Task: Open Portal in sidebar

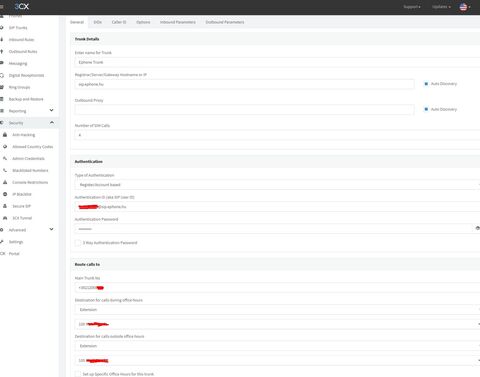Action: coord(14,254)
